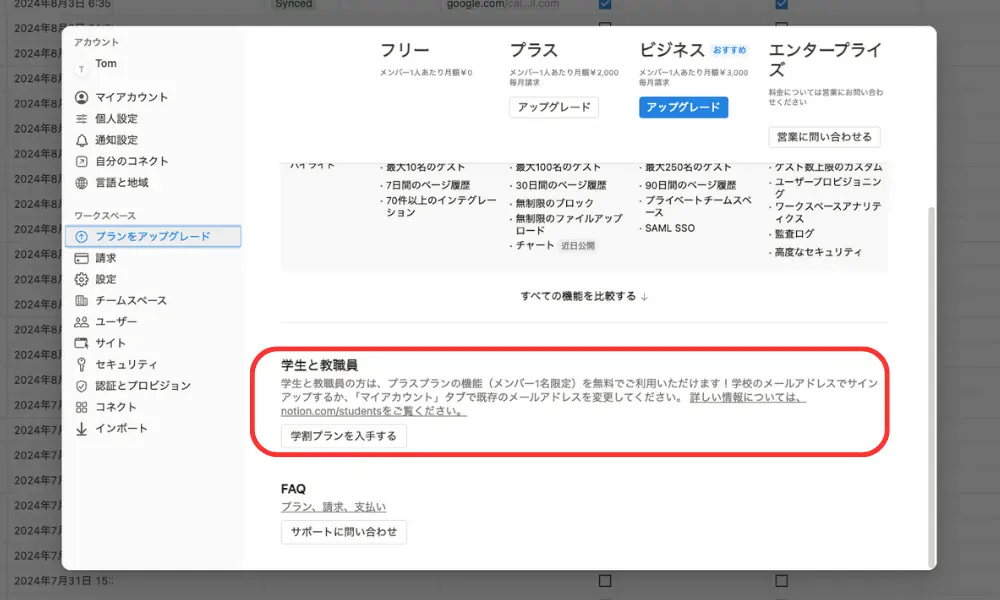
Task: Click エンタープライズ plan heading
Action: tap(825, 59)
